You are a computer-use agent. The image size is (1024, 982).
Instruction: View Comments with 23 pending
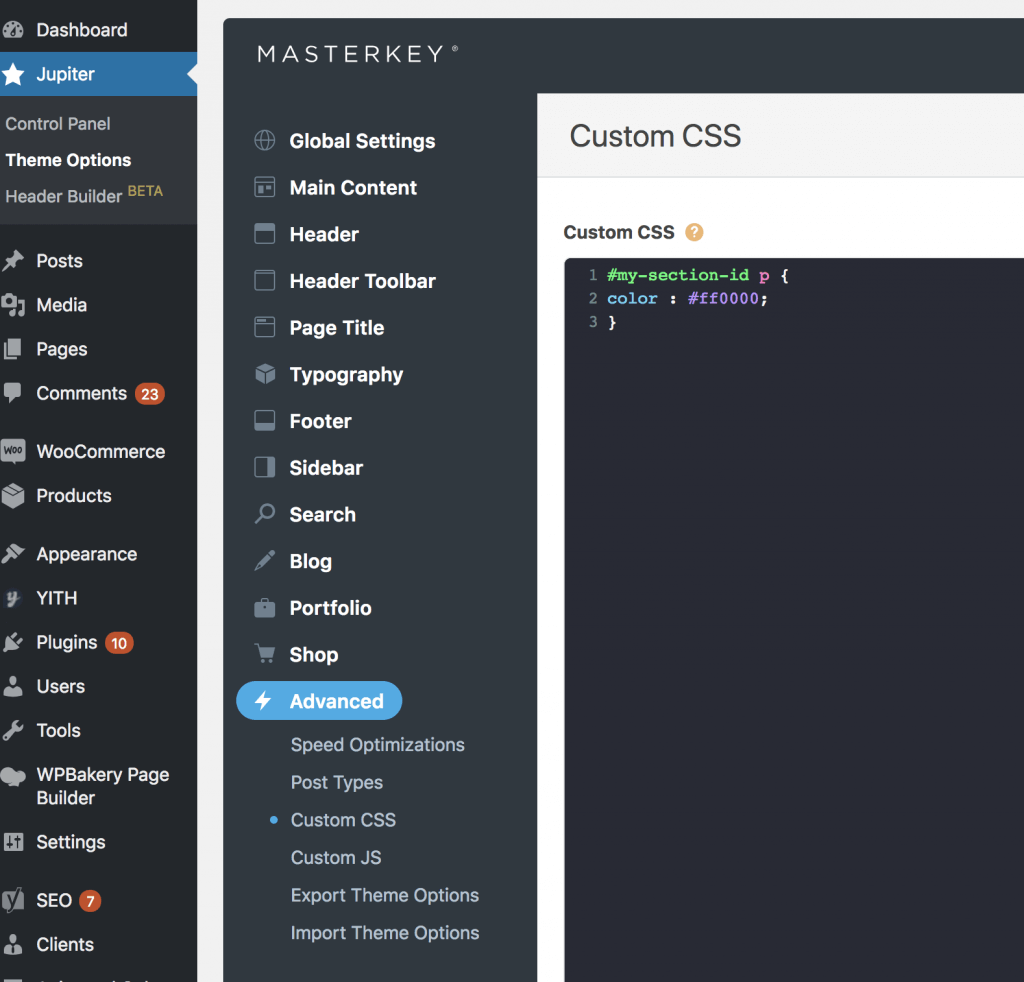(x=82, y=393)
